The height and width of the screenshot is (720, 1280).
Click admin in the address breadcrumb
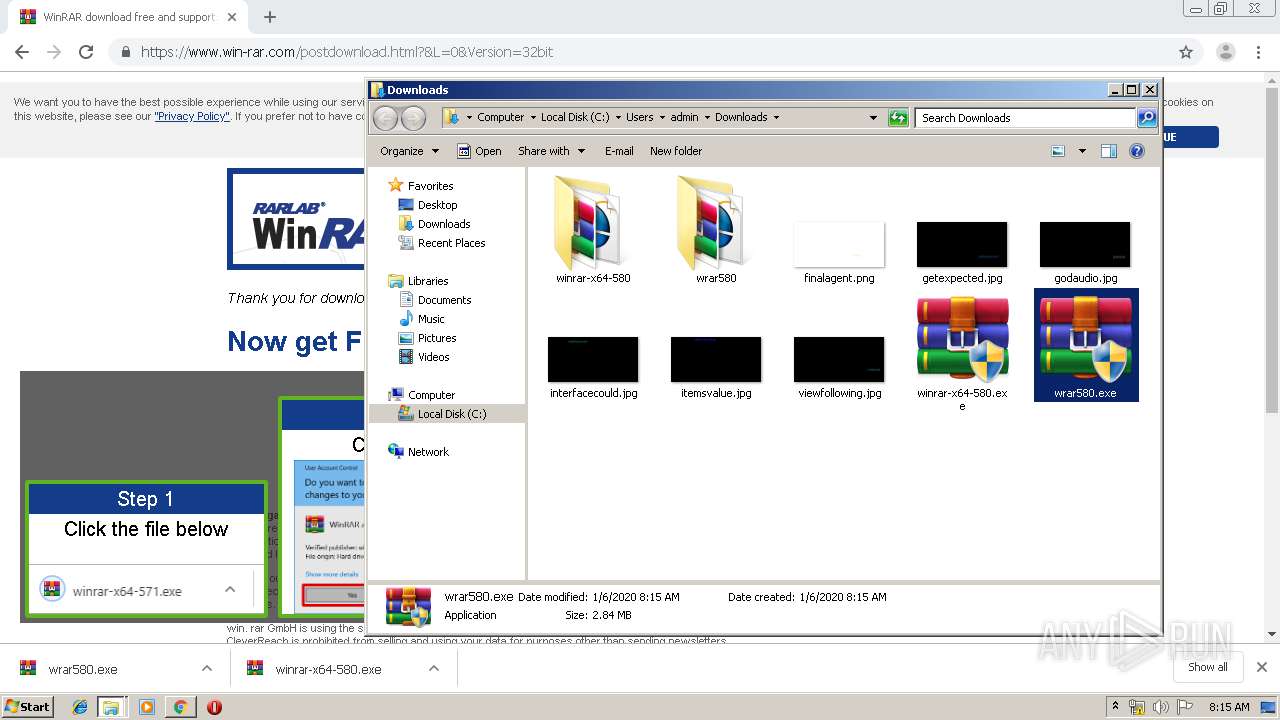(684, 117)
